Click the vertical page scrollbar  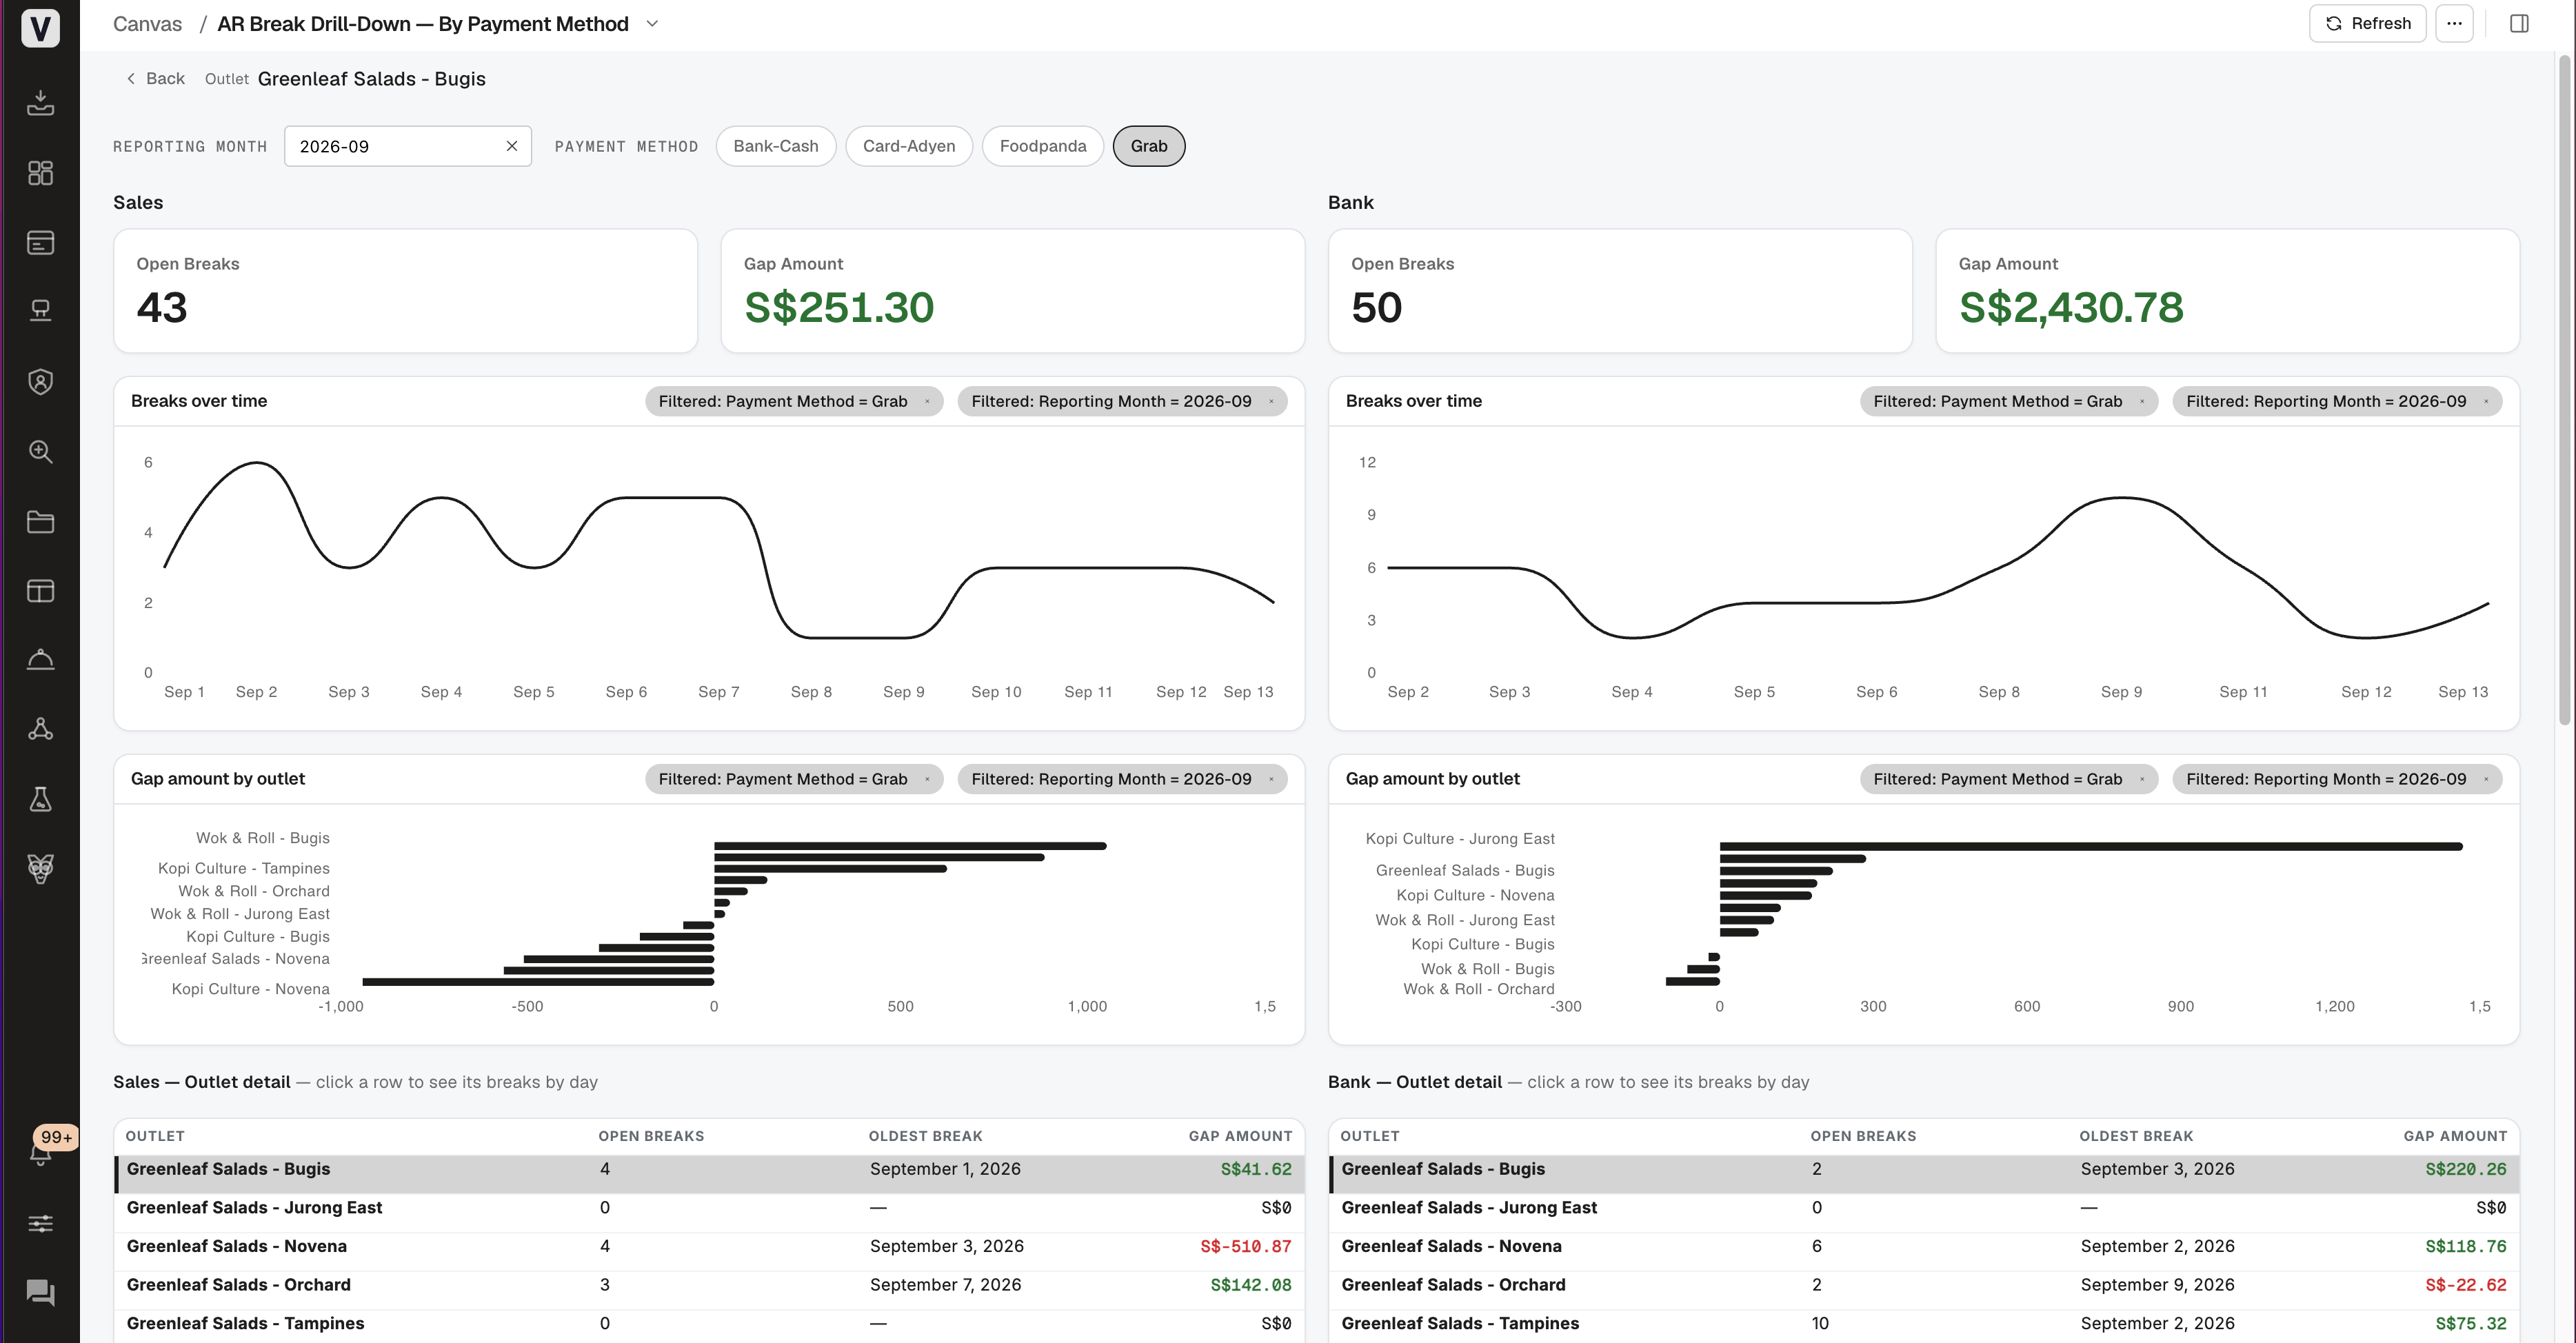[2564, 390]
